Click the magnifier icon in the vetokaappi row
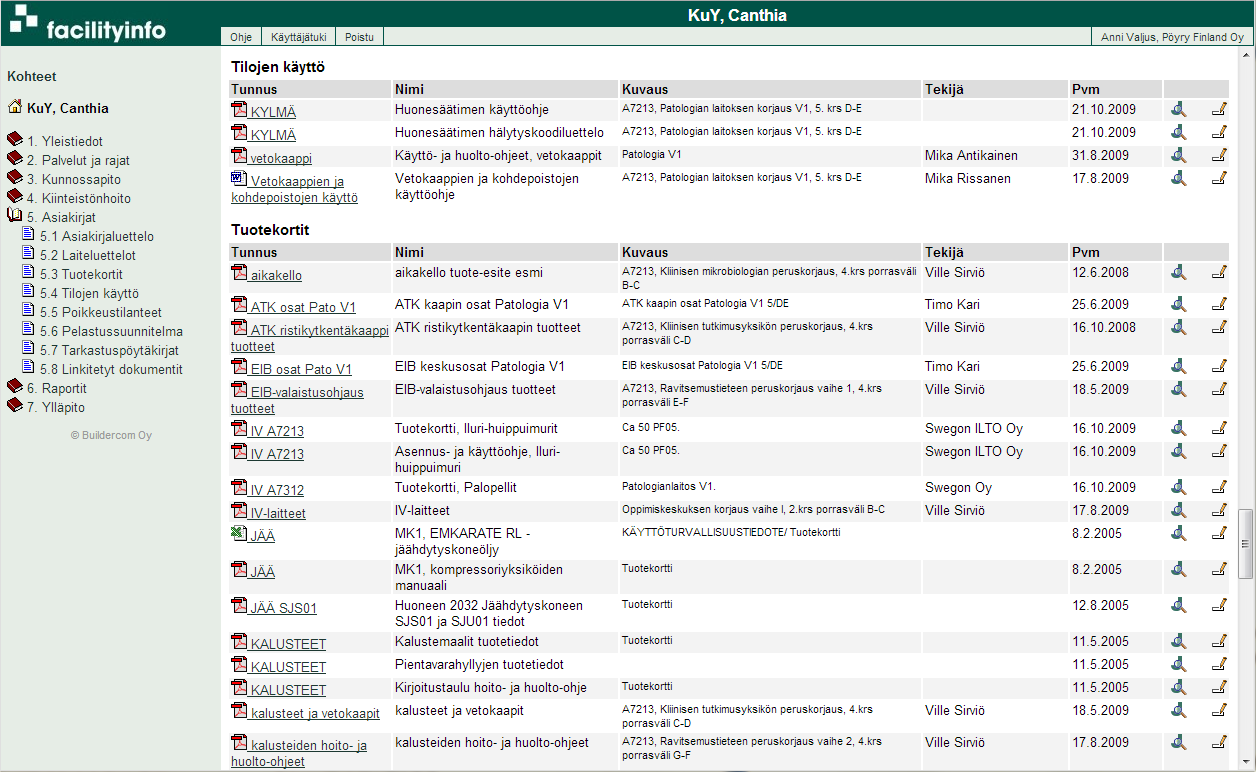The height and width of the screenshot is (772, 1256). coord(1179,155)
